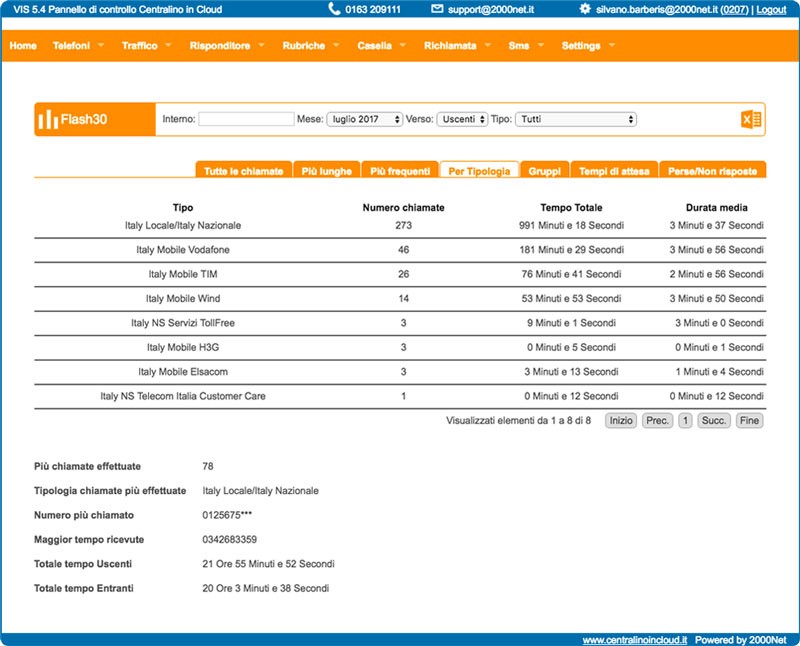Expand the Rubriche menu arrow
800x646 pixels.
click(x=336, y=45)
